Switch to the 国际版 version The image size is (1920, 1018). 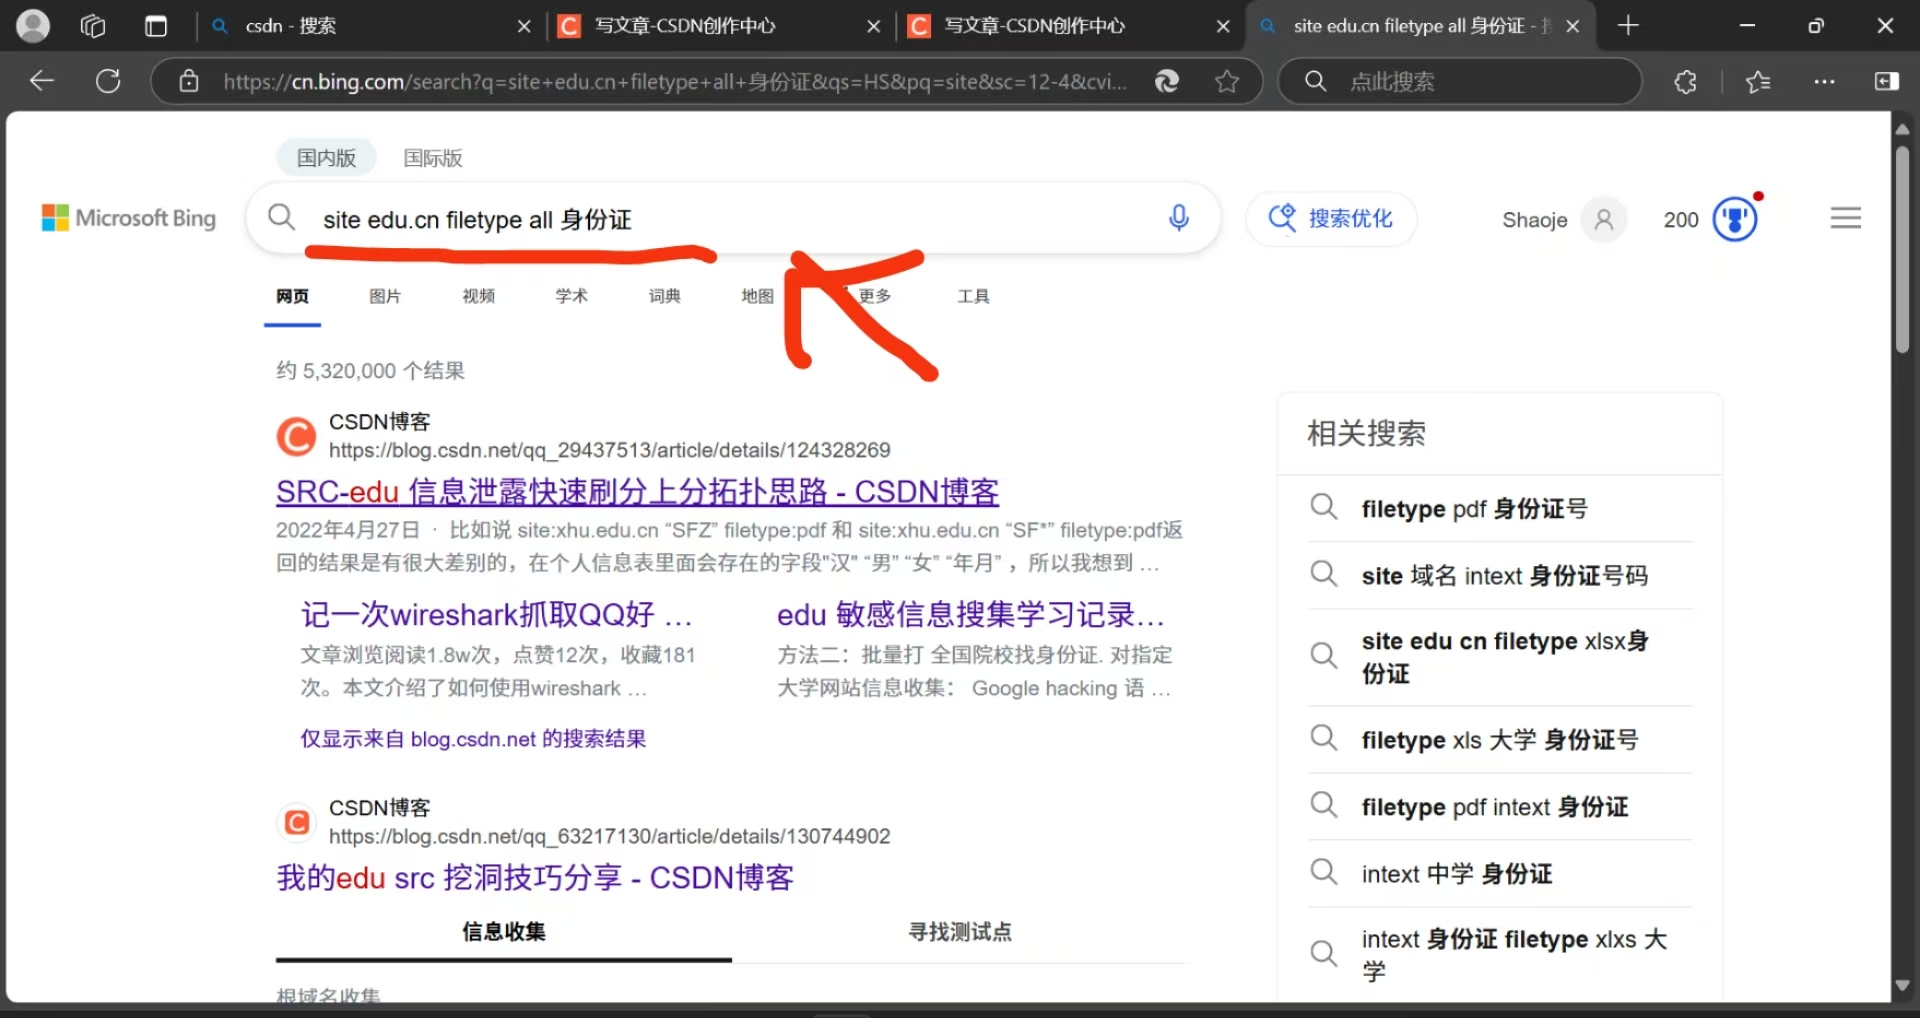(x=433, y=158)
